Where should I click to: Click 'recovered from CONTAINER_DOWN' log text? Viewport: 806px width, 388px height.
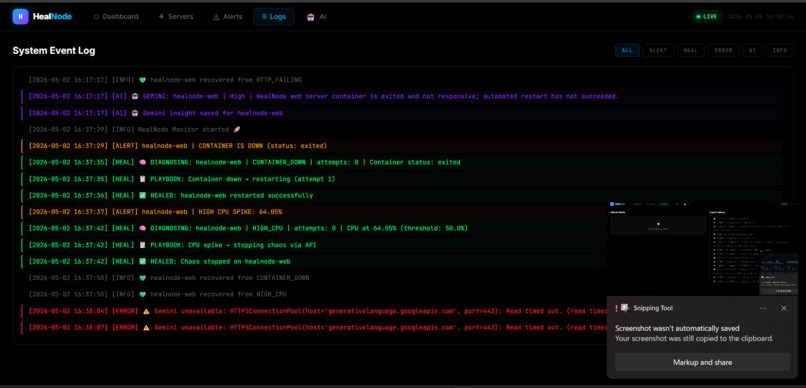(254, 278)
